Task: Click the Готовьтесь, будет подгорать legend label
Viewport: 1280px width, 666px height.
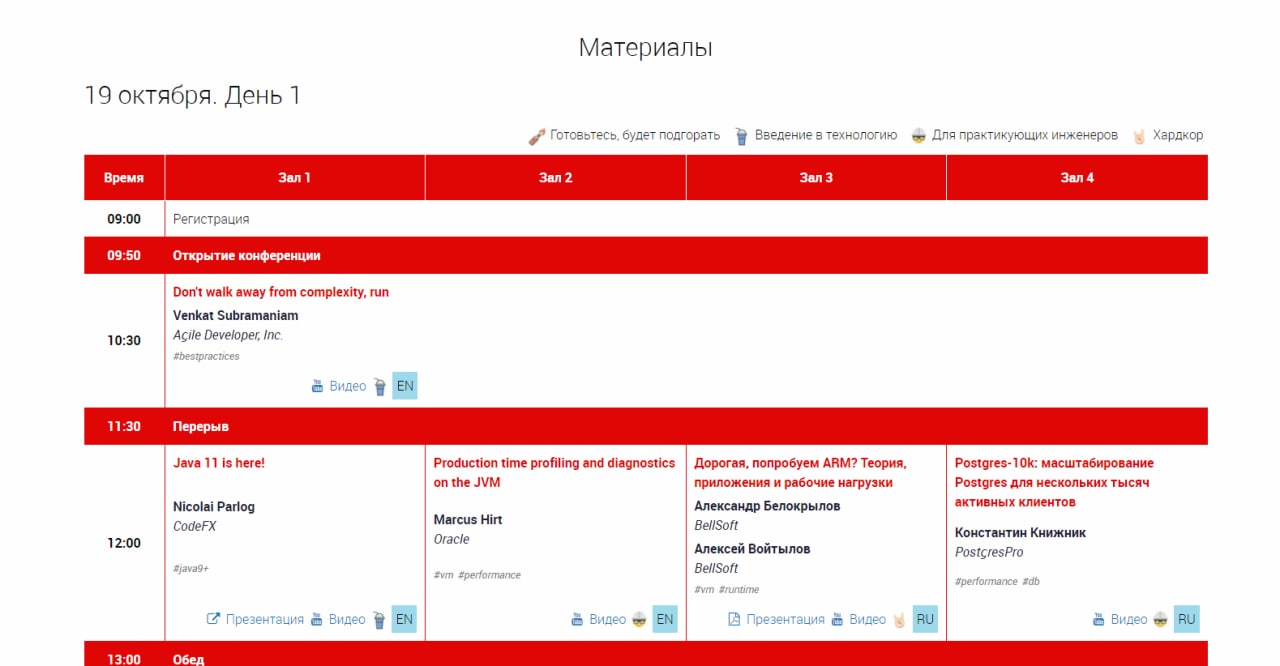Action: click(x=635, y=135)
